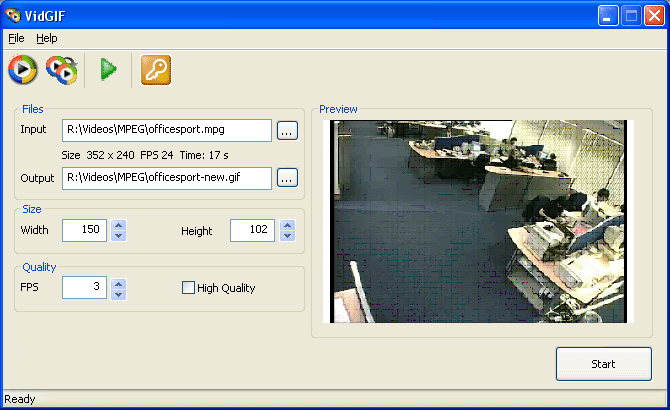Click the Start button
The height and width of the screenshot is (410, 670).
(x=603, y=364)
